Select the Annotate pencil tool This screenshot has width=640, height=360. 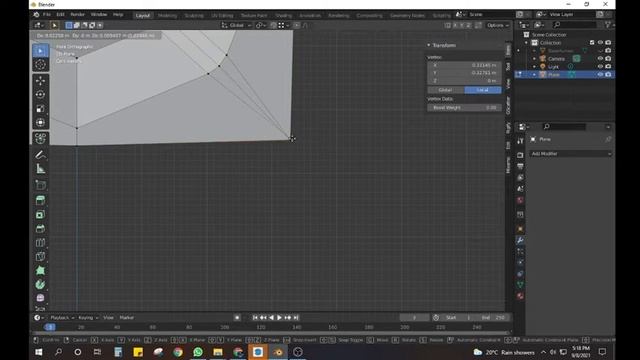coord(40,155)
